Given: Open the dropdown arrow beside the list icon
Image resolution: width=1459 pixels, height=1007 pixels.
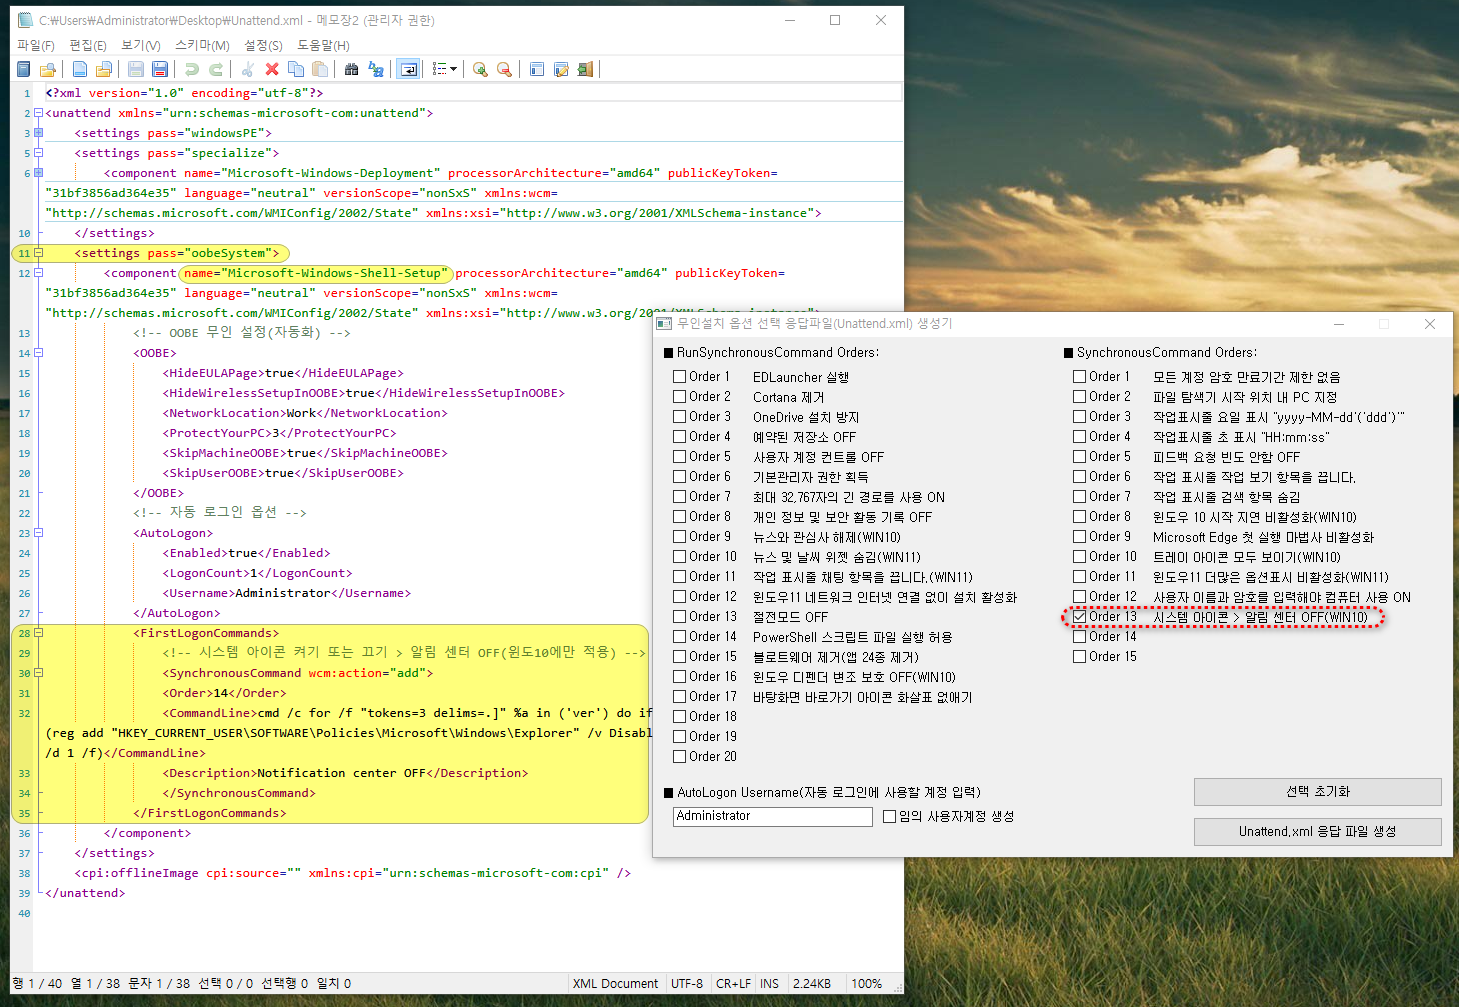Looking at the screenshot, I should (x=454, y=69).
